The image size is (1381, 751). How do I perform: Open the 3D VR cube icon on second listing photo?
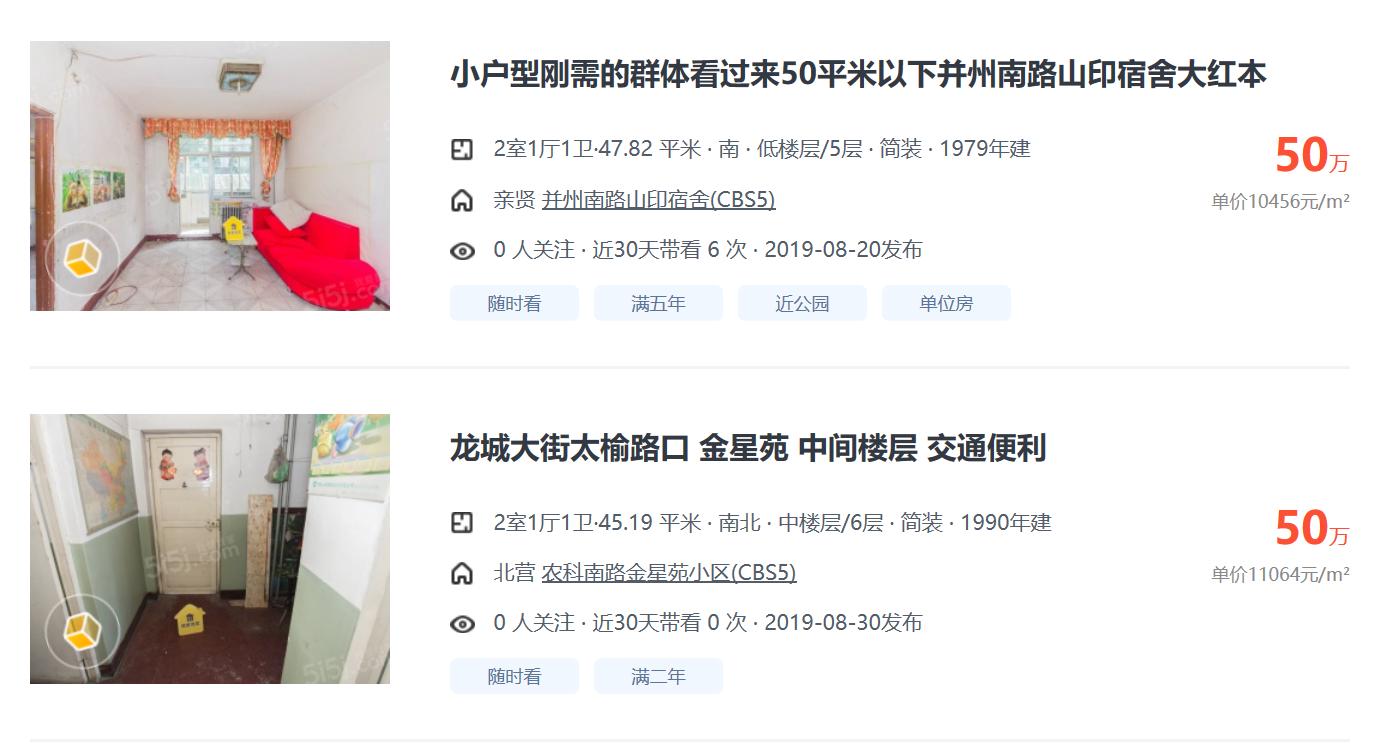point(82,632)
